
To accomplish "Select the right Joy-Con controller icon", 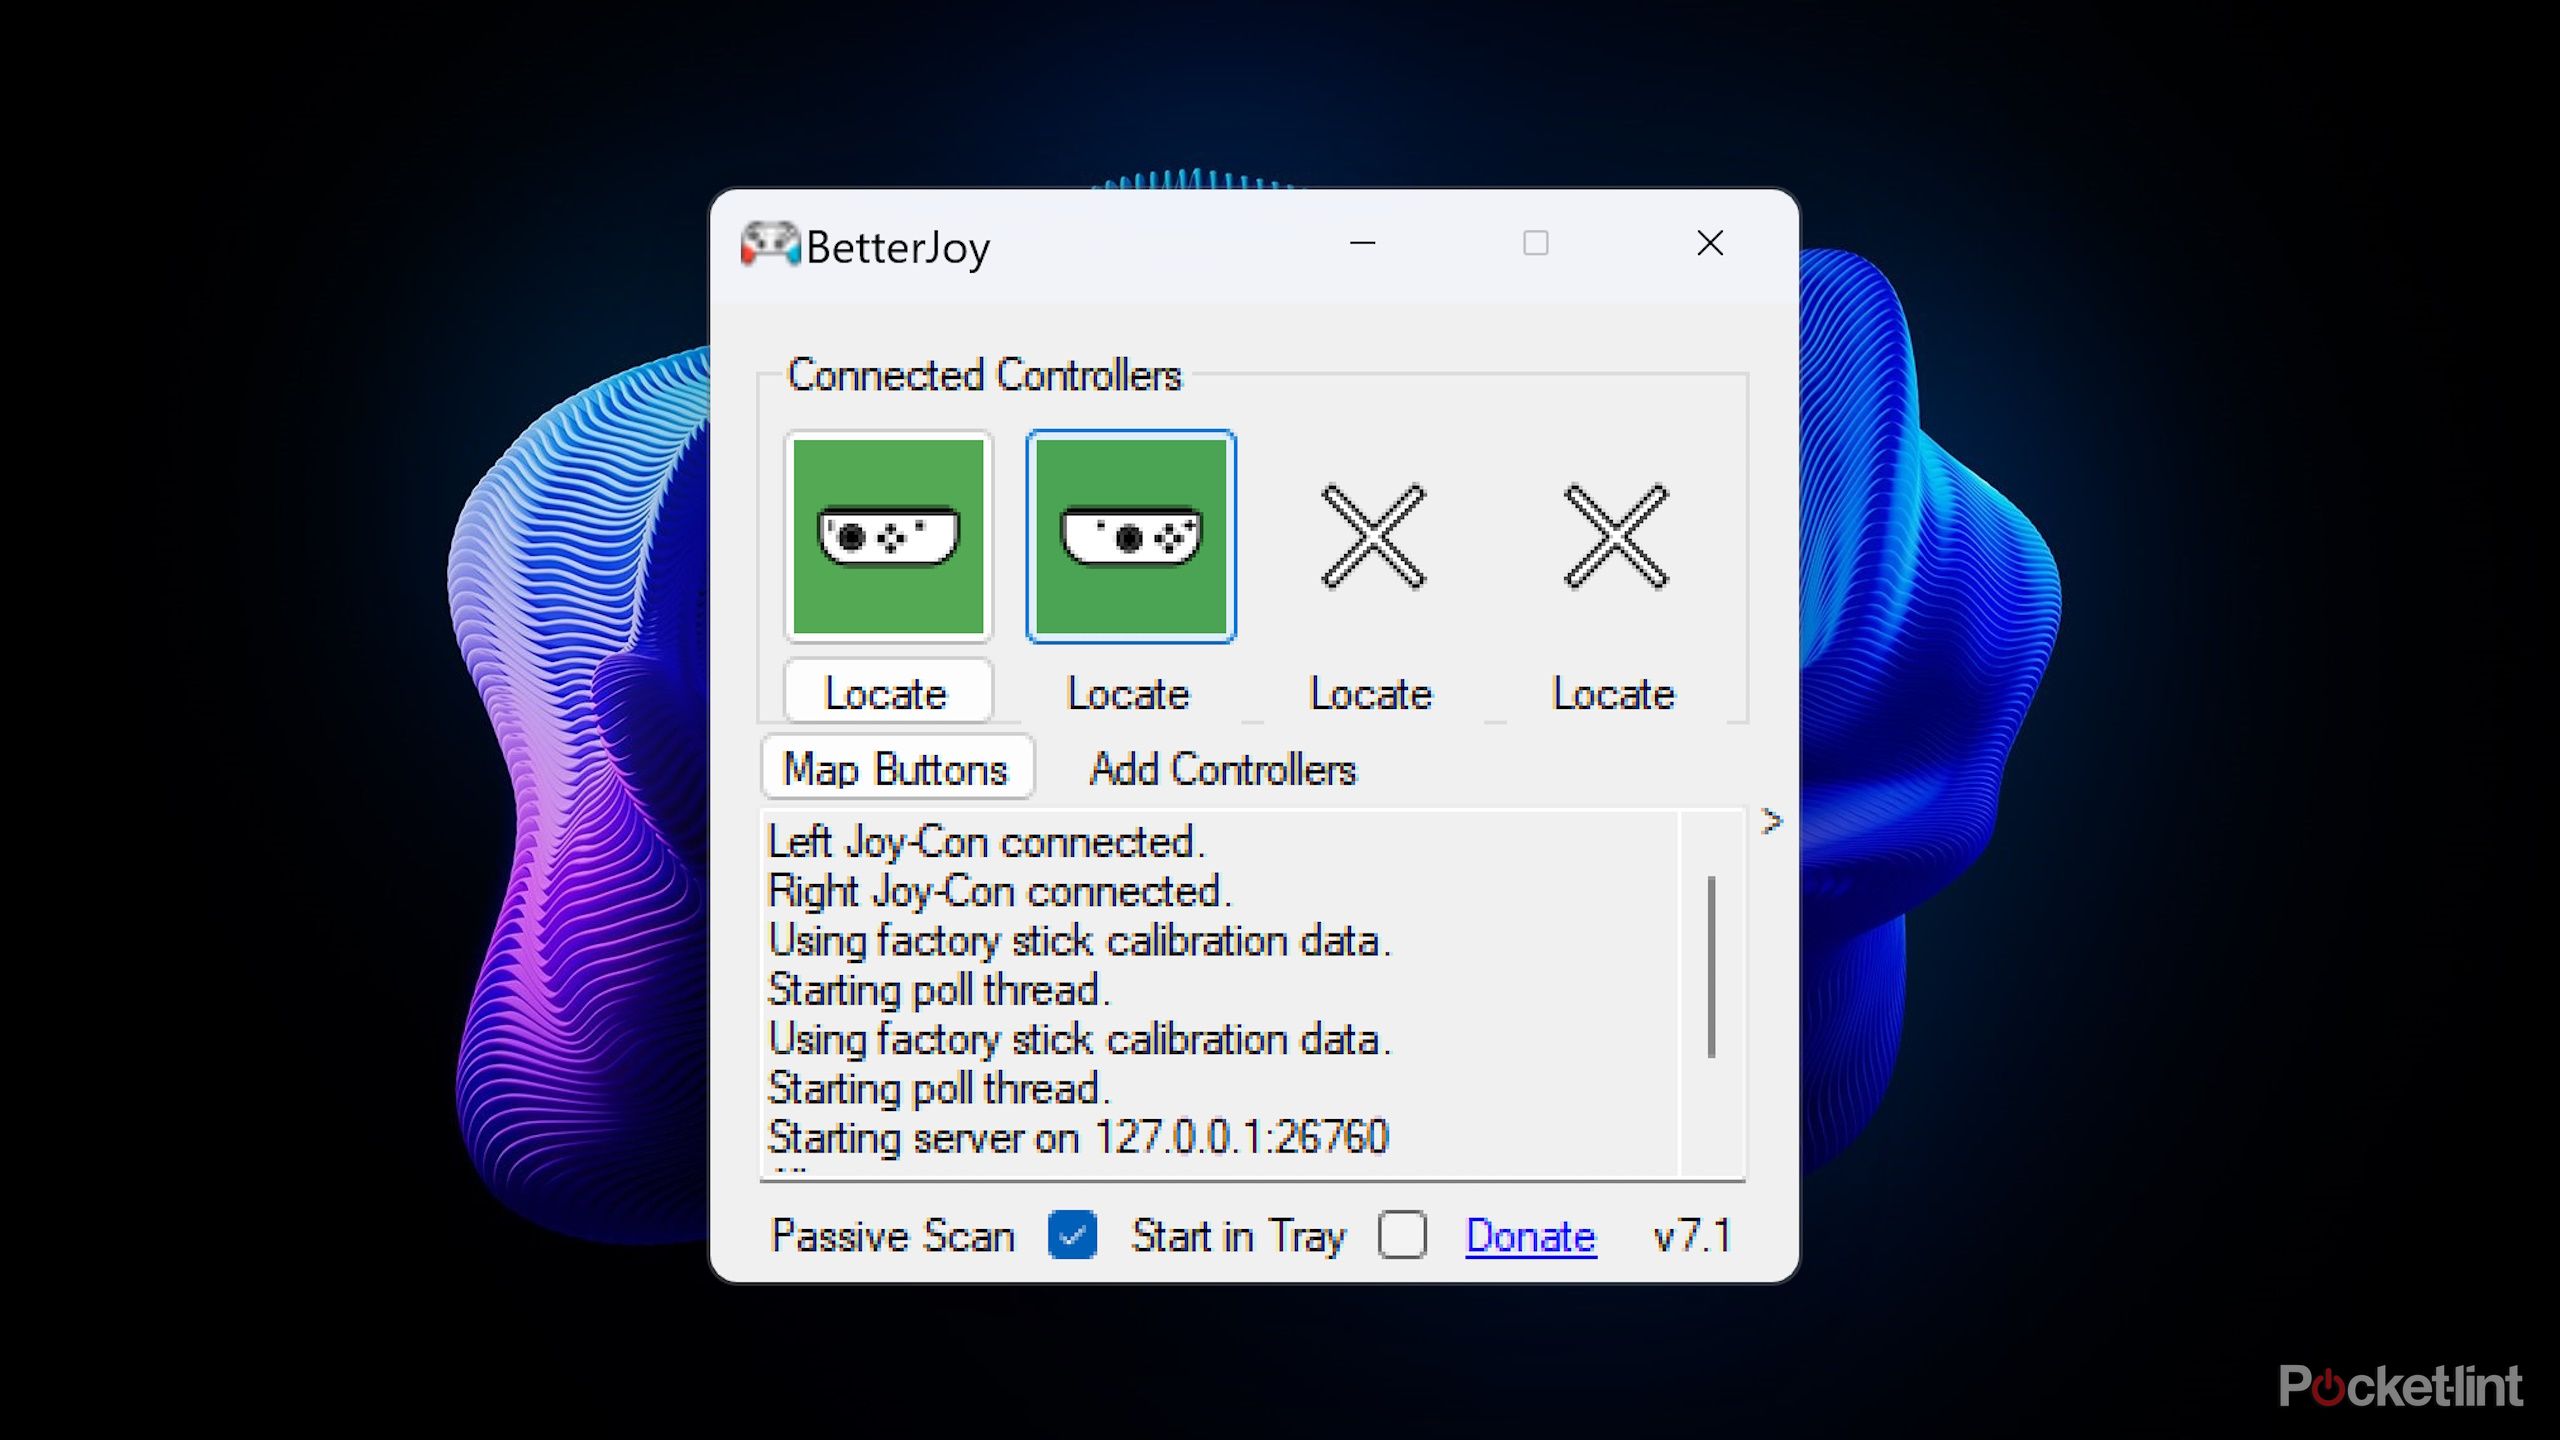I will pyautogui.click(x=1131, y=537).
